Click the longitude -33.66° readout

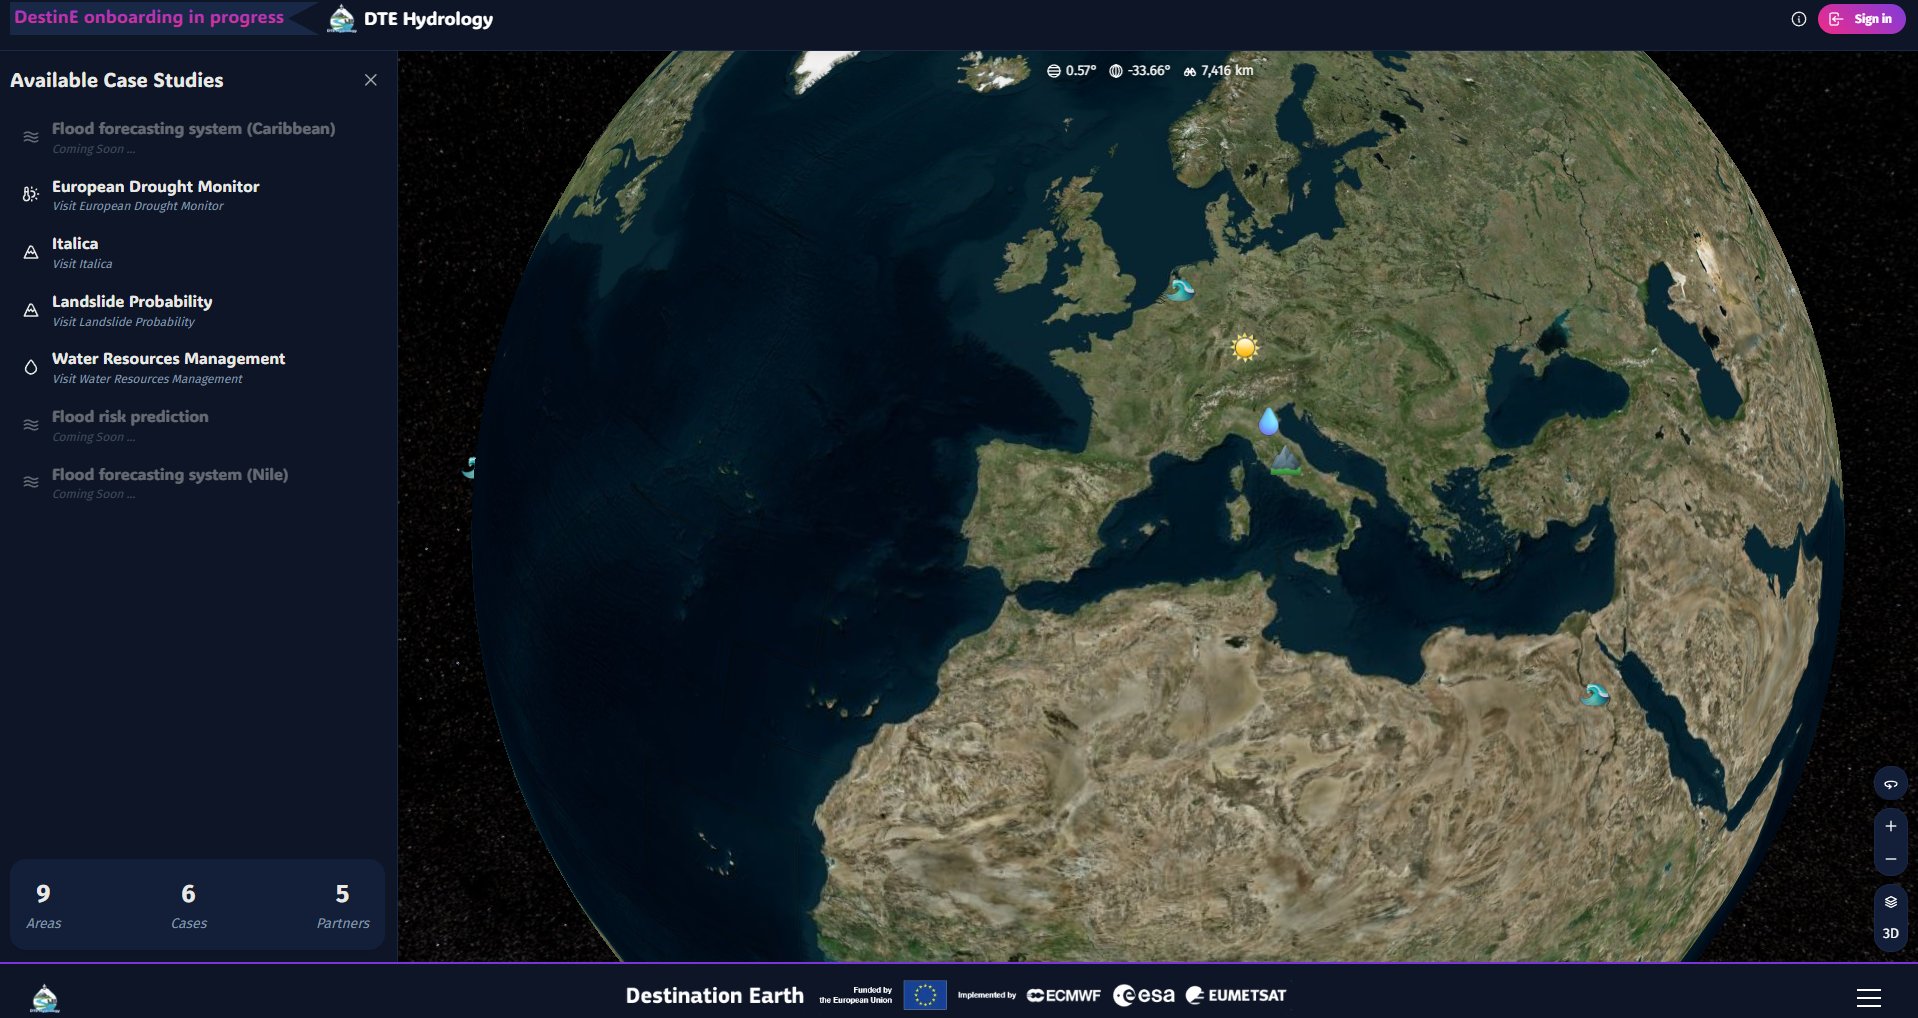pos(1139,71)
